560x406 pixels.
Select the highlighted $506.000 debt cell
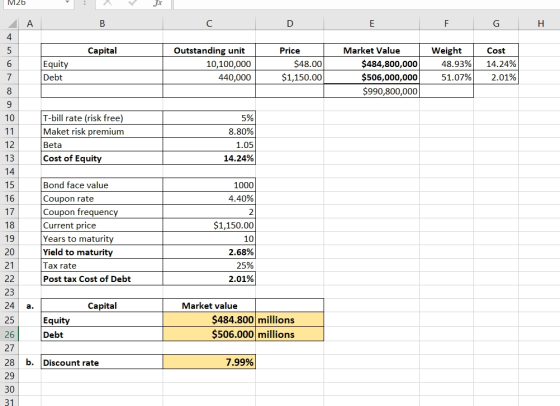[209, 334]
